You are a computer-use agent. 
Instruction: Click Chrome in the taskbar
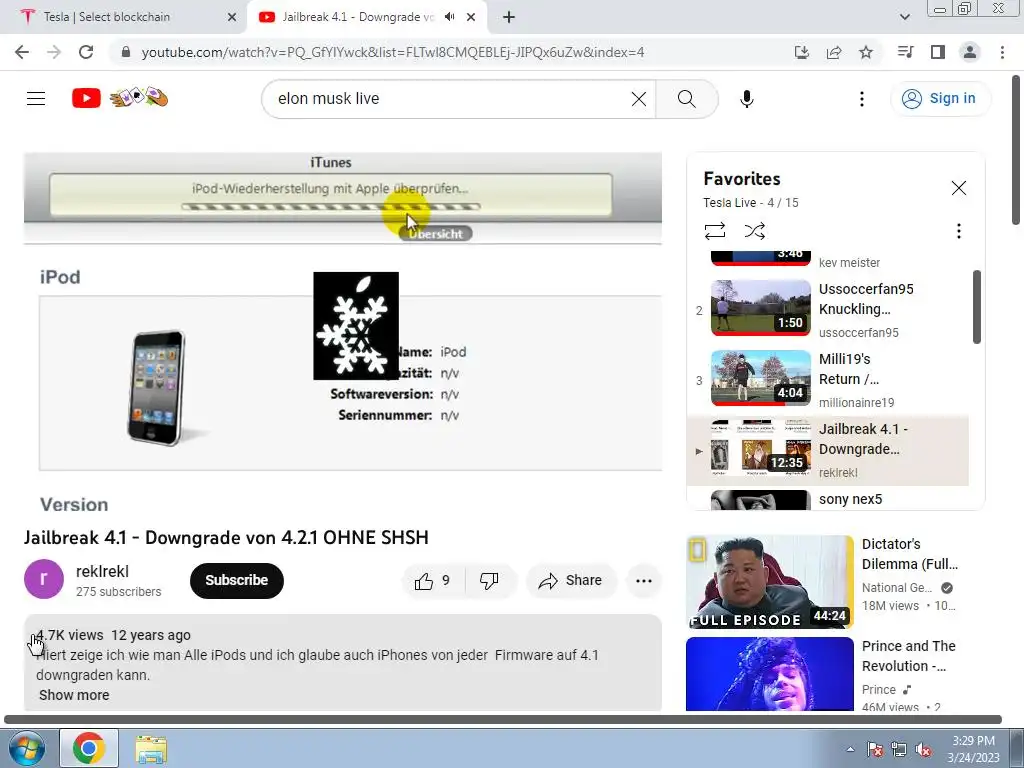pyautogui.click(x=89, y=748)
